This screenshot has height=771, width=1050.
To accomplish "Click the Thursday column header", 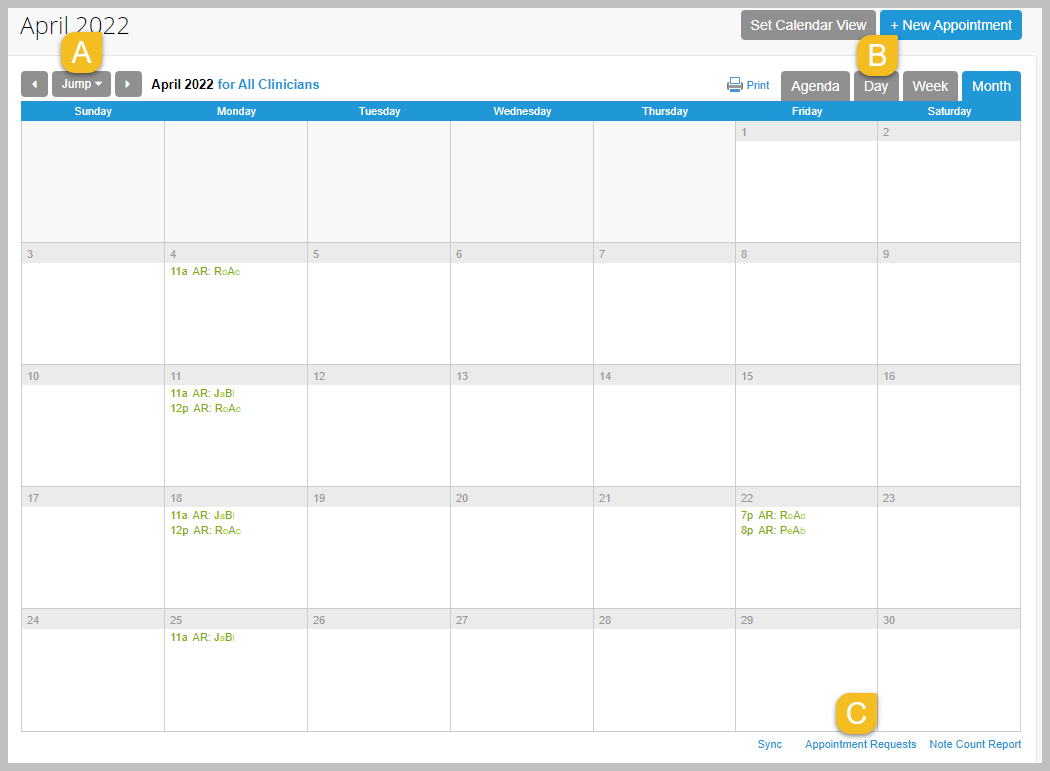I will pos(665,111).
